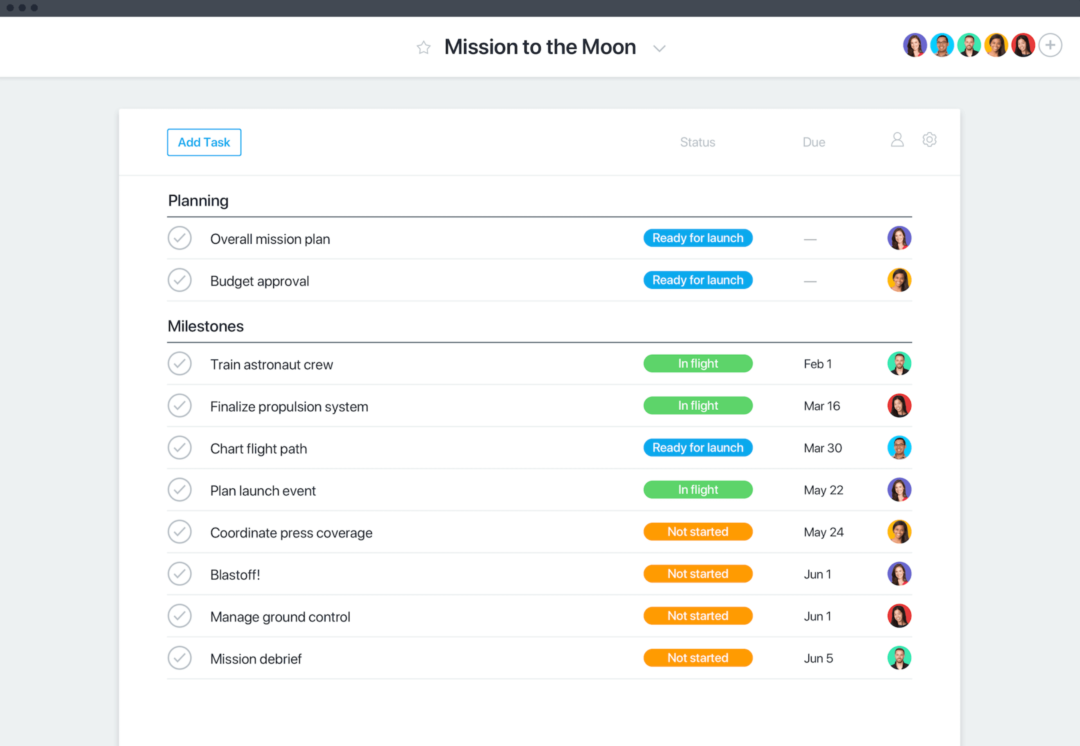The image size is (1080, 746).
Task: Filter tasks using the assignee person icon
Action: (897, 140)
